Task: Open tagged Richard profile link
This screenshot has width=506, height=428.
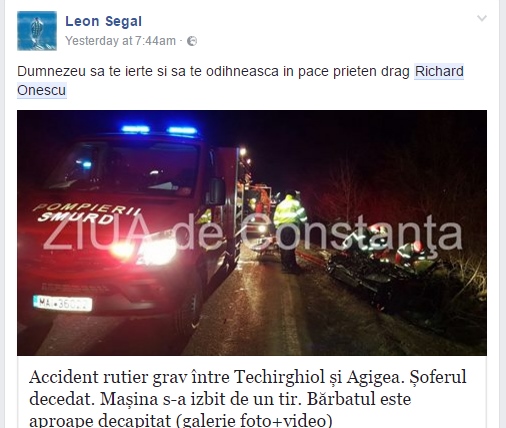Action: [x=439, y=71]
